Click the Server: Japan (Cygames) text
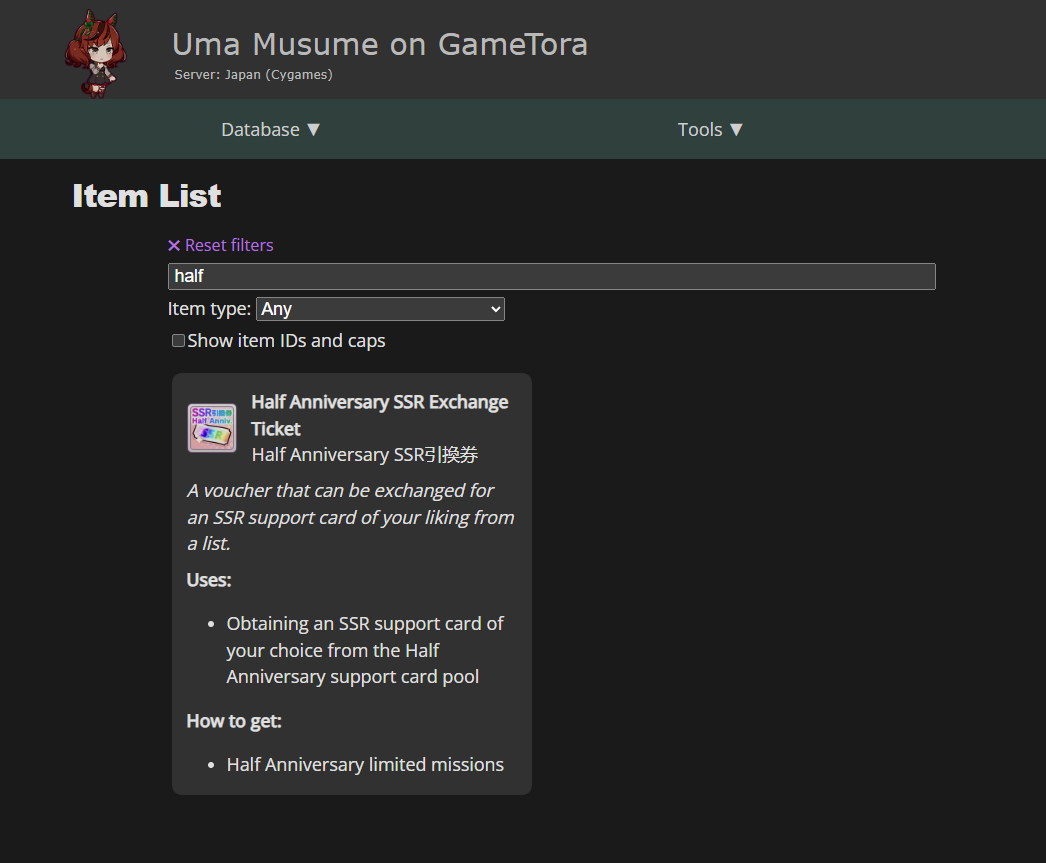Image resolution: width=1046 pixels, height=863 pixels. pos(253,75)
